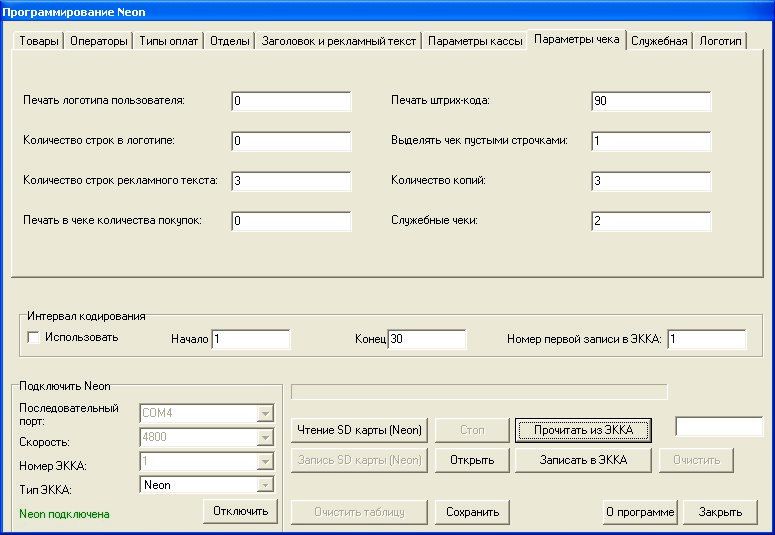
Task: Click Запись SD карты (Neon) button
Action: click(359, 460)
